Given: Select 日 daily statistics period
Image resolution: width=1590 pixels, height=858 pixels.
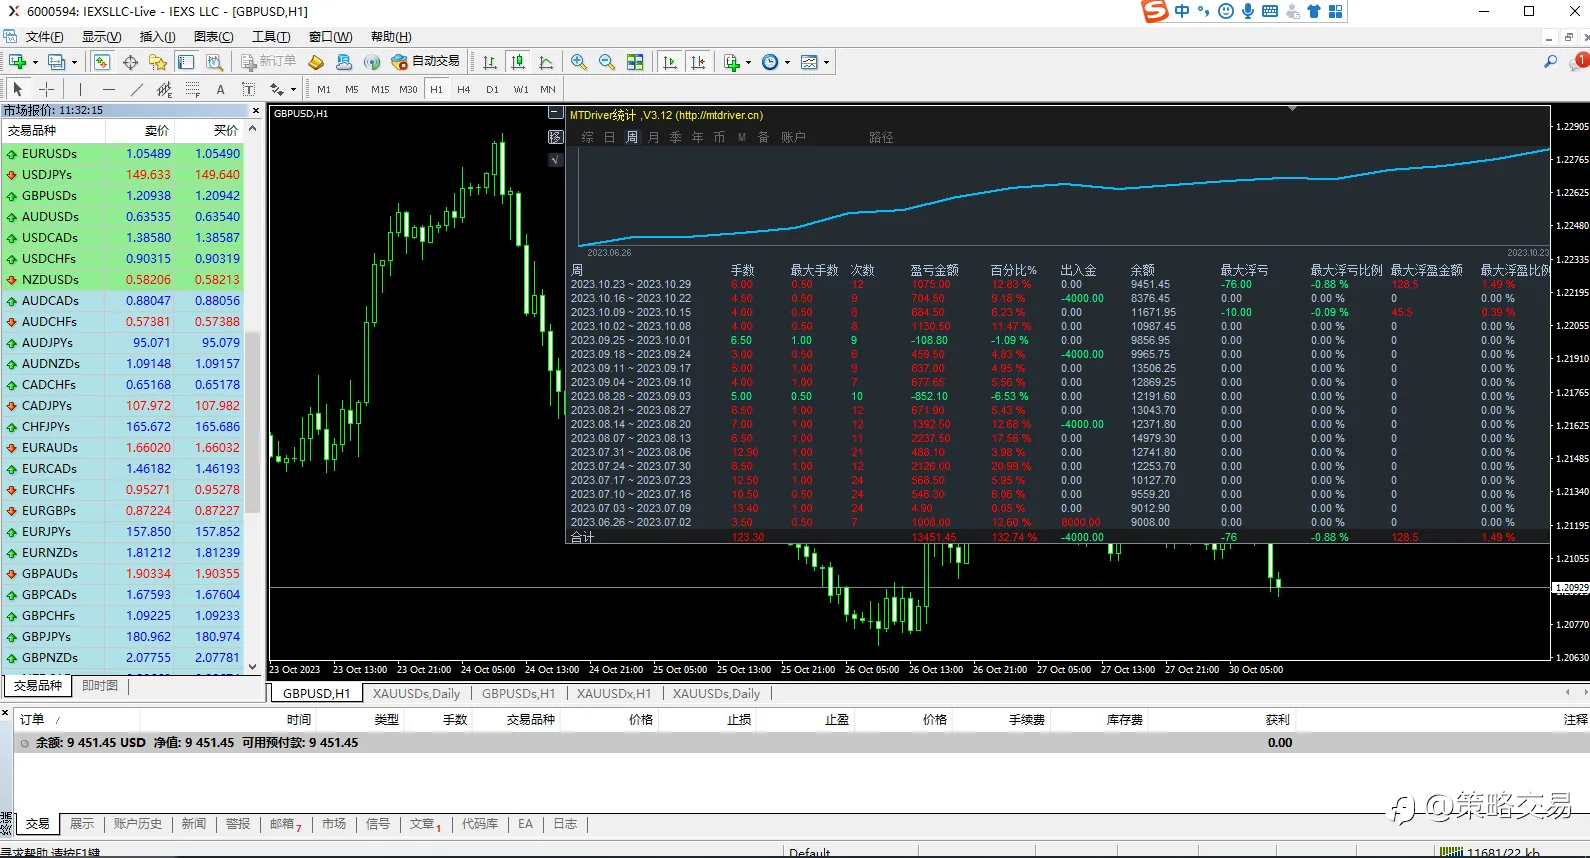Looking at the screenshot, I should pyautogui.click(x=609, y=137).
